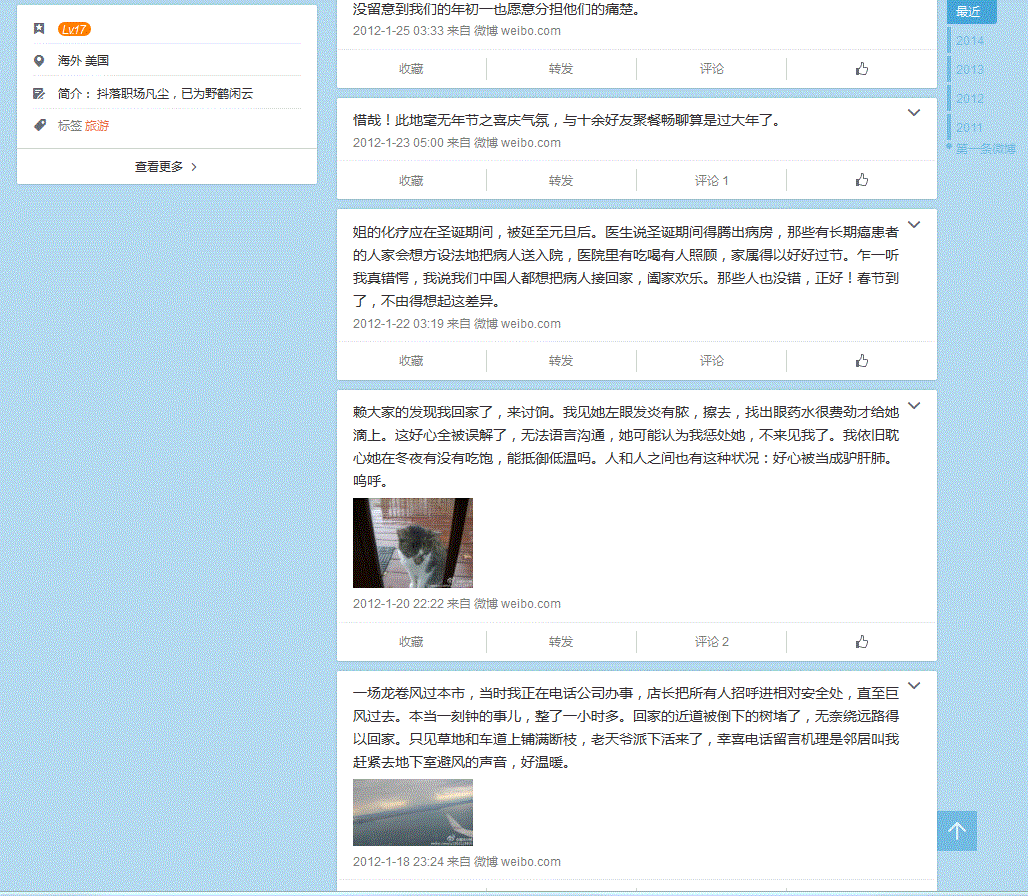Like the post dated 2012-1-25
This screenshot has height=896, width=1028.
click(x=861, y=69)
